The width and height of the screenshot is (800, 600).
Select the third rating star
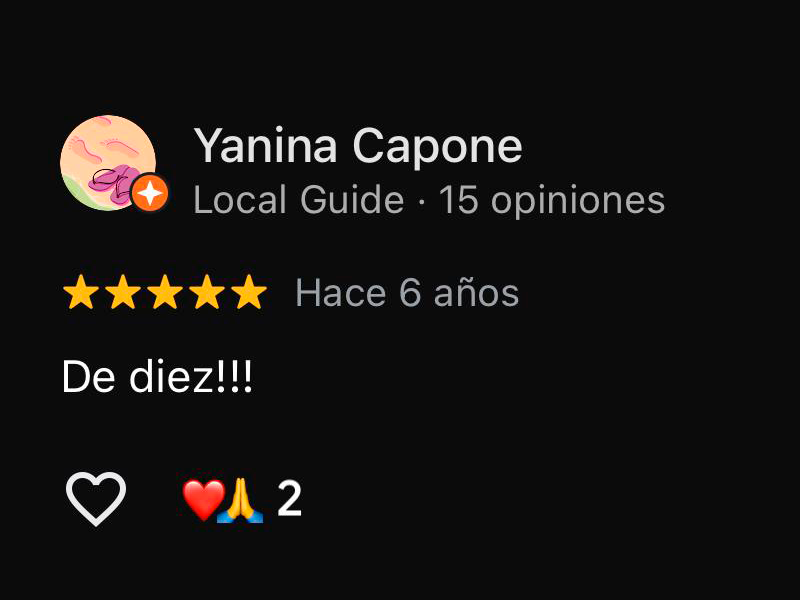pos(165,292)
